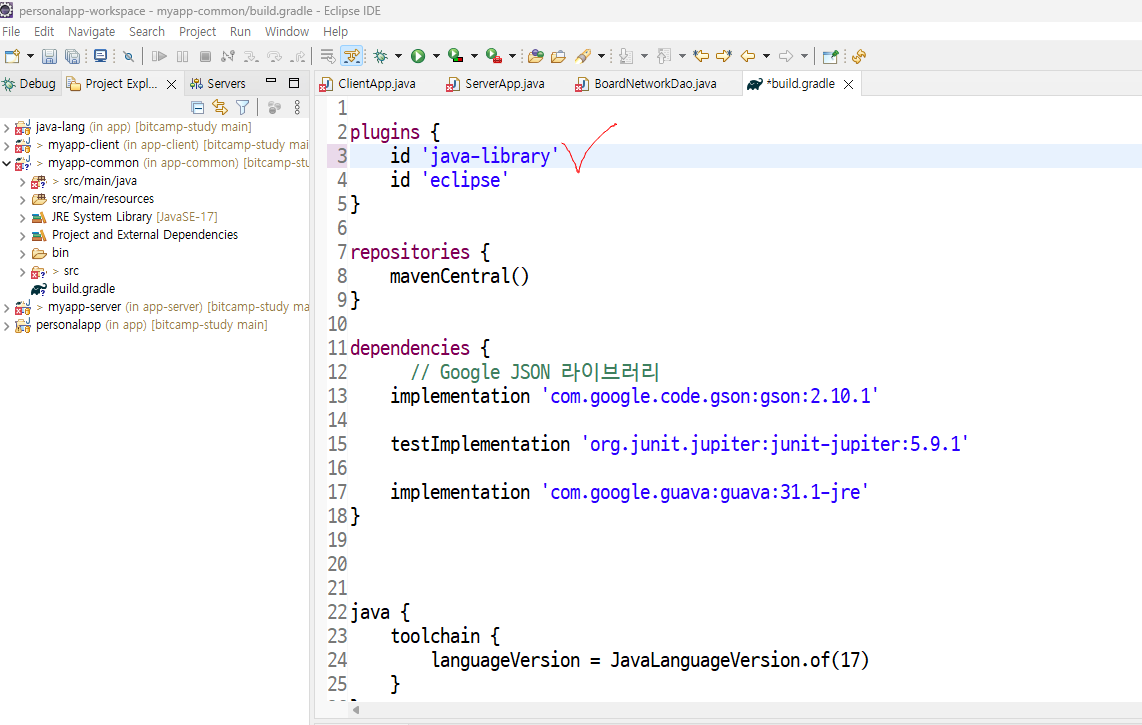Launch Debug with the bug icon
1142x725 pixels.
coord(380,56)
